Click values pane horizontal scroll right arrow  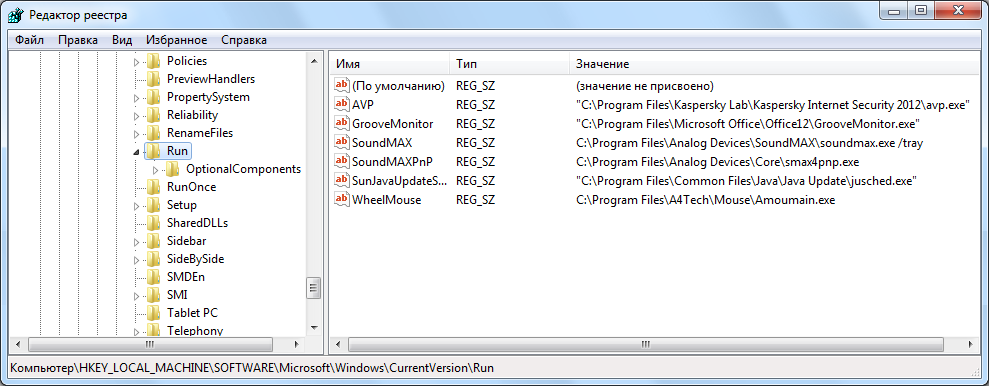971,344
